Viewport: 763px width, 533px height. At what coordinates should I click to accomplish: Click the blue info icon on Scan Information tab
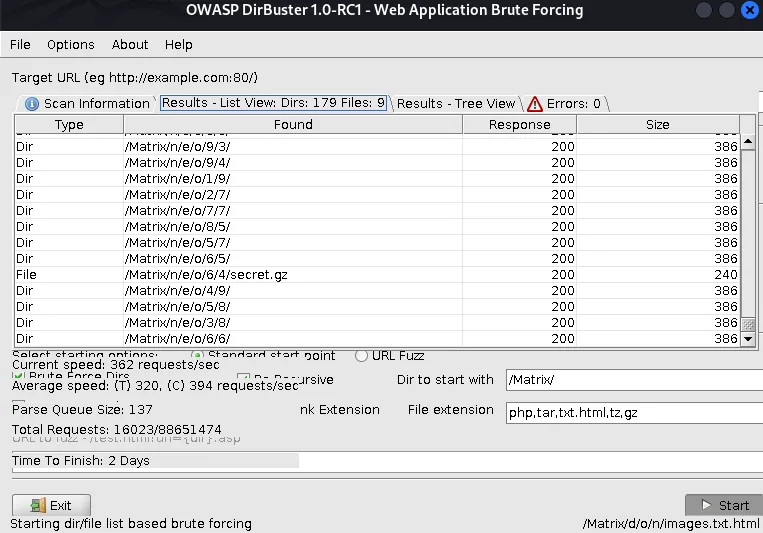click(32, 104)
